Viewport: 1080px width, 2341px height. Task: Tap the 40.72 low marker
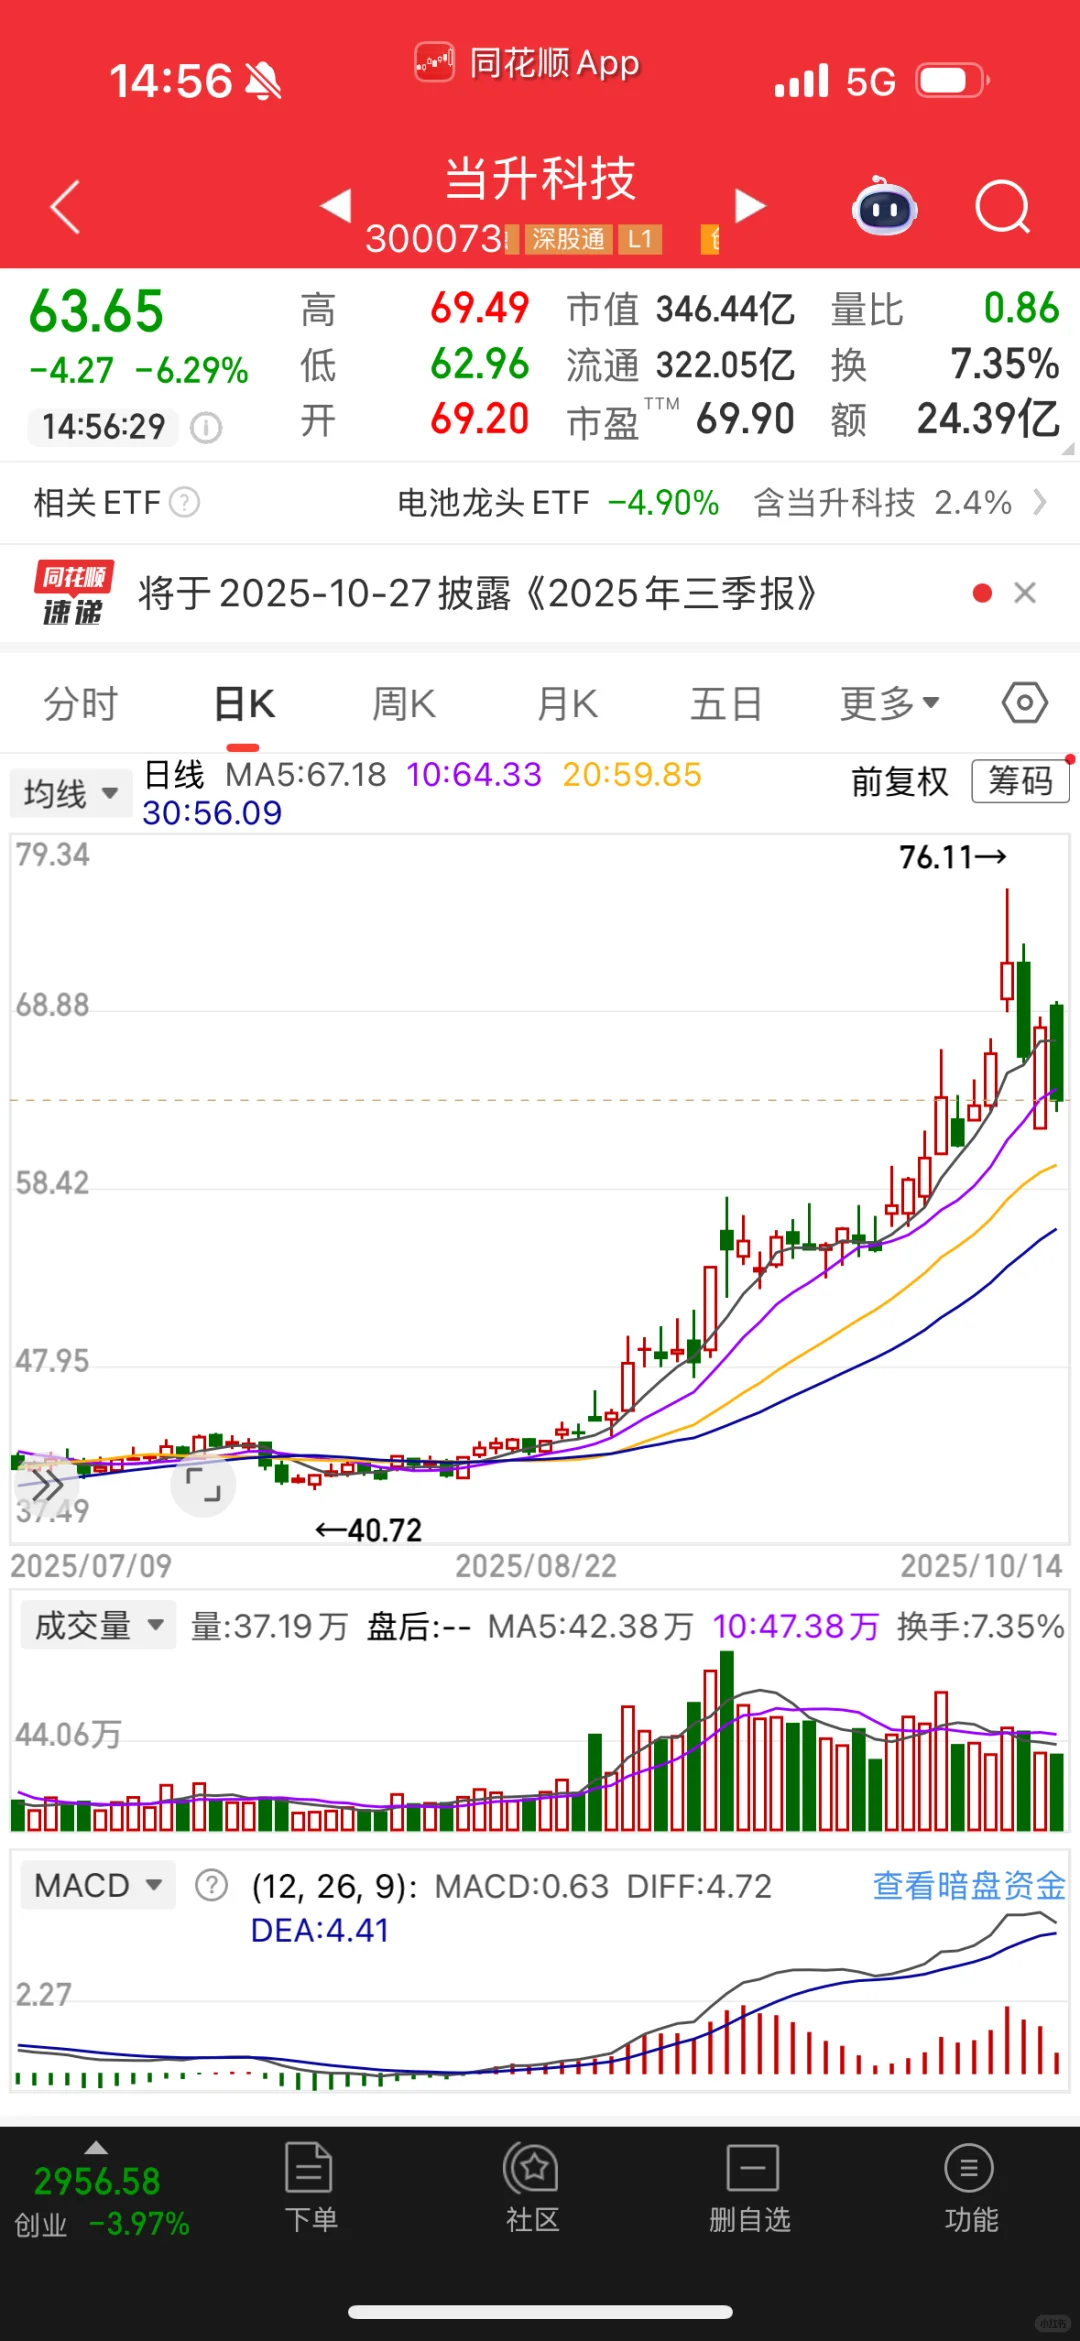[368, 1530]
